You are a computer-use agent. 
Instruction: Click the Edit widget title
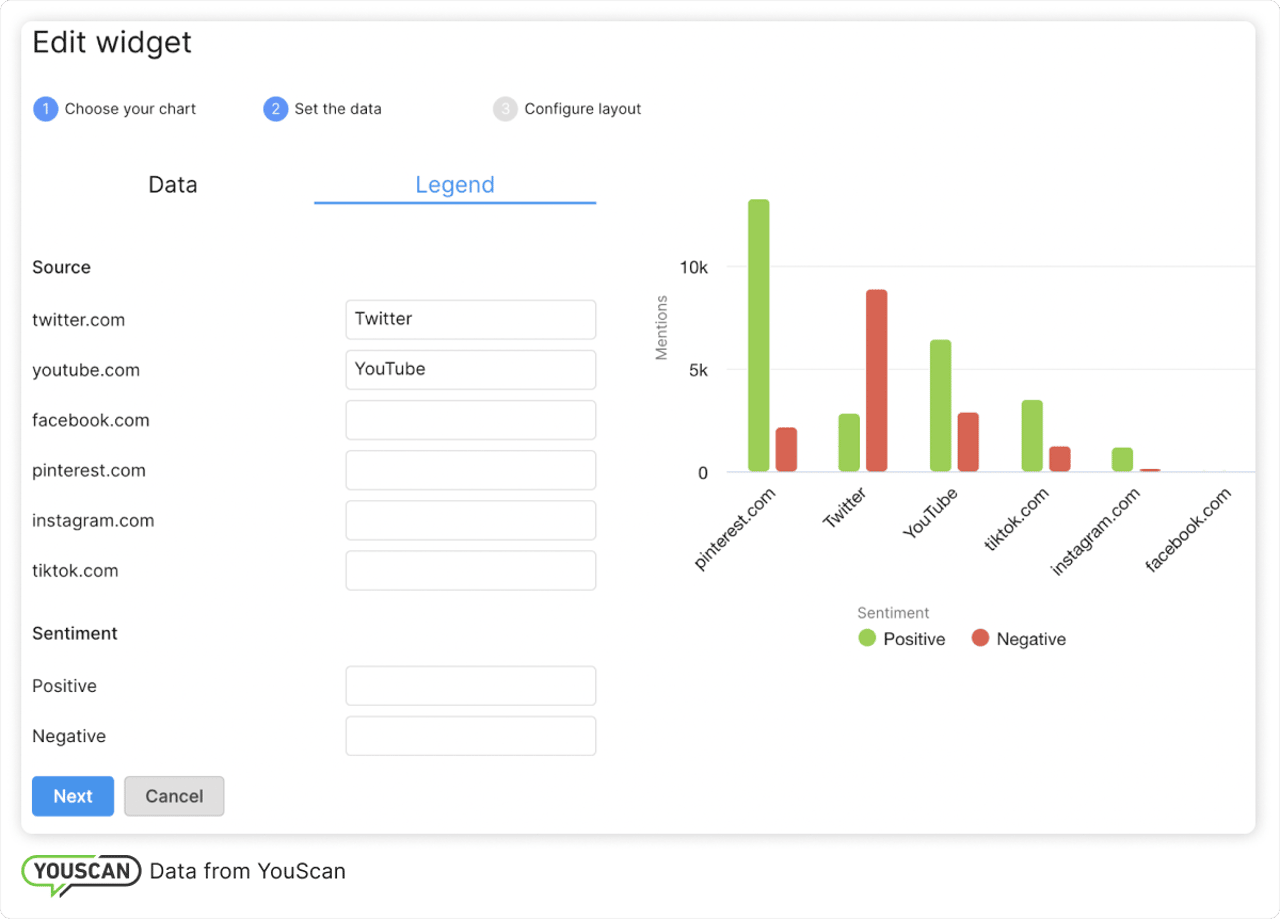pyautogui.click(x=112, y=42)
